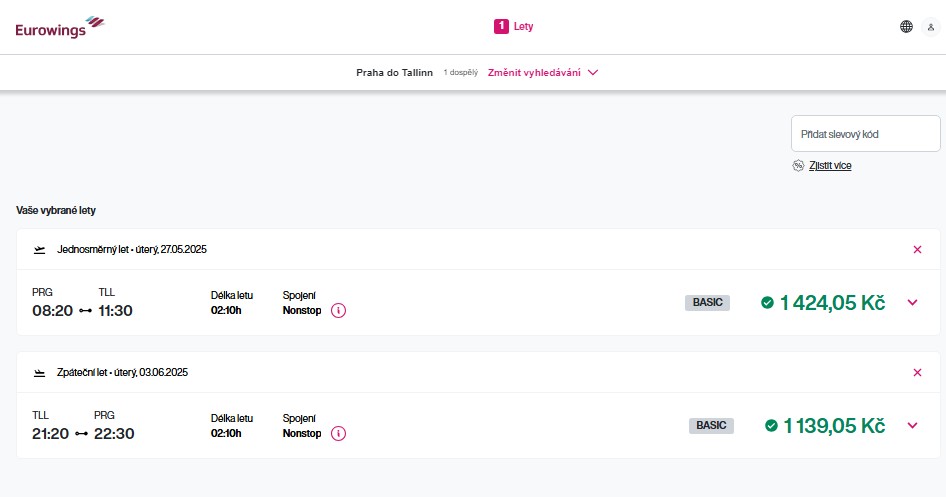Click the BASIC badge on return flight
Image resolution: width=946 pixels, height=497 pixels.
tap(711, 426)
